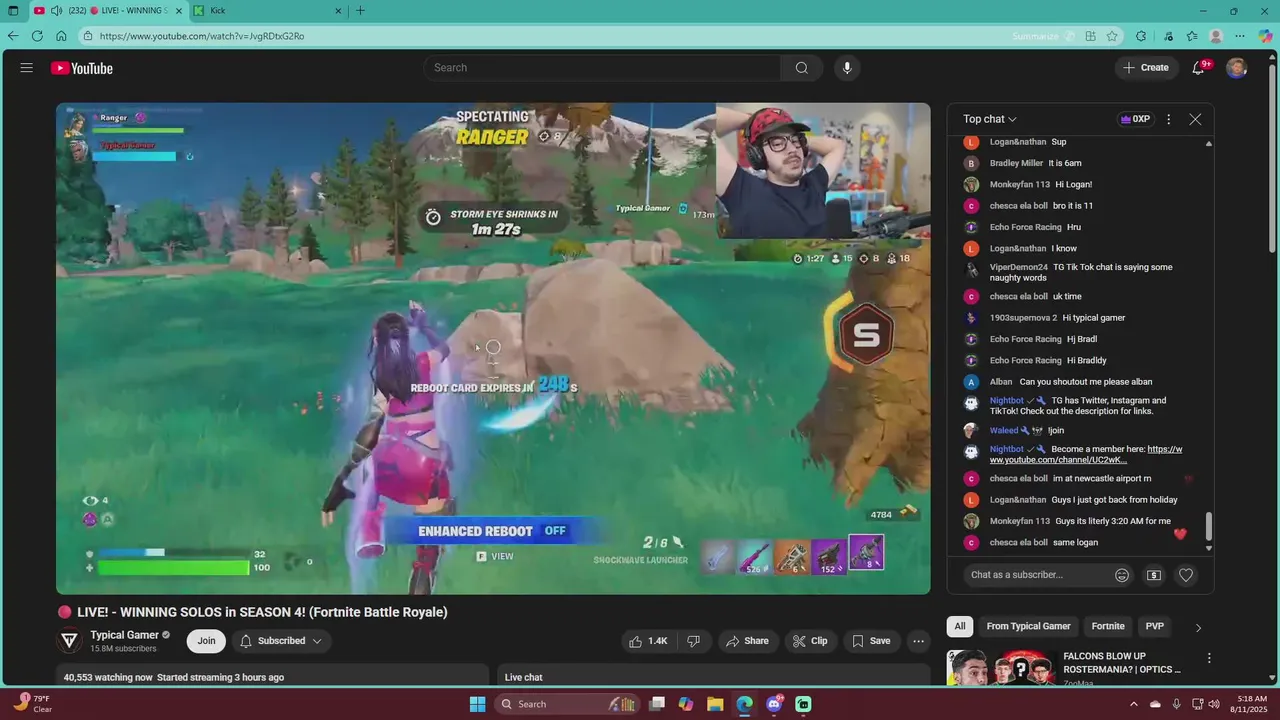Switch to the Kick browser tab
The height and width of the screenshot is (720, 1280).
(265, 11)
